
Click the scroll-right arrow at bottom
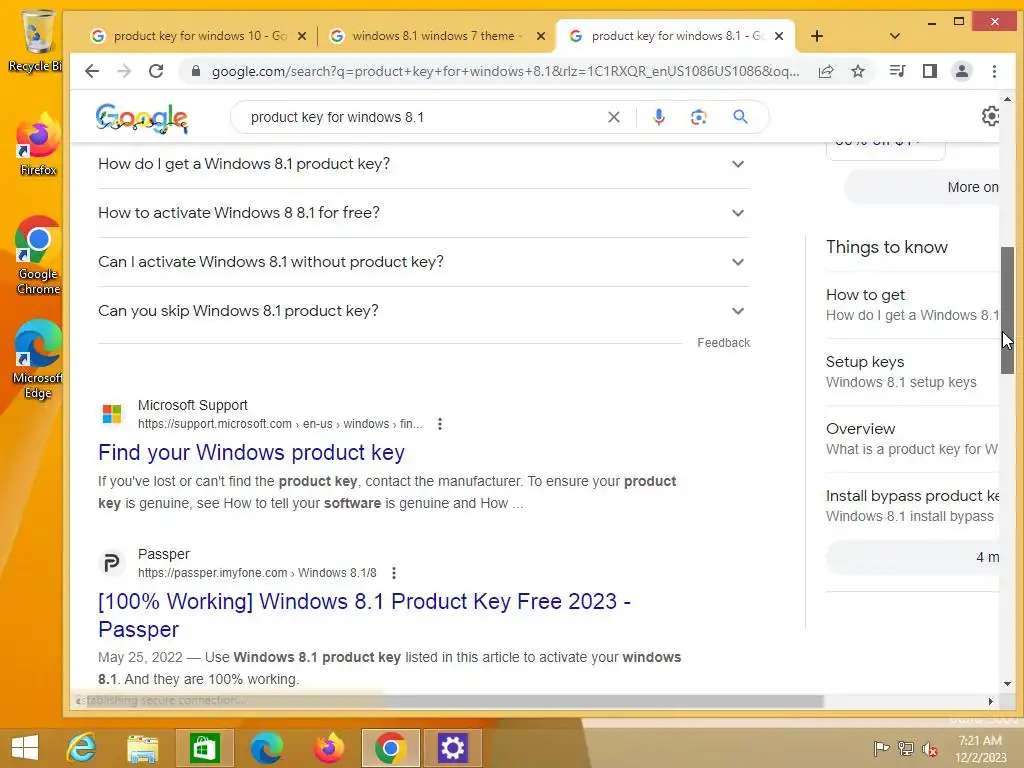tap(991, 701)
